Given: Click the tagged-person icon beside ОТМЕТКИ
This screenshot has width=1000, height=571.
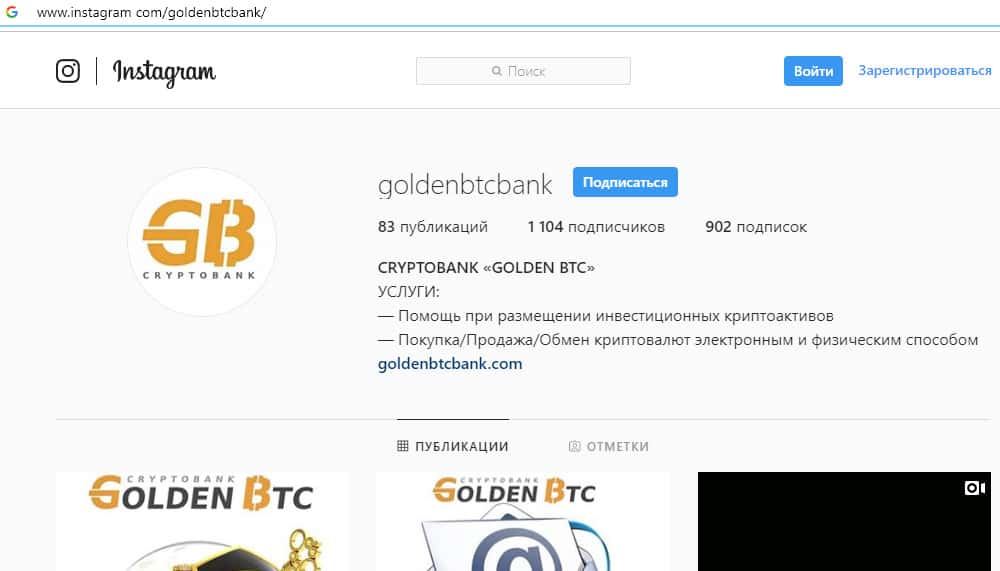Looking at the screenshot, I should point(574,446).
